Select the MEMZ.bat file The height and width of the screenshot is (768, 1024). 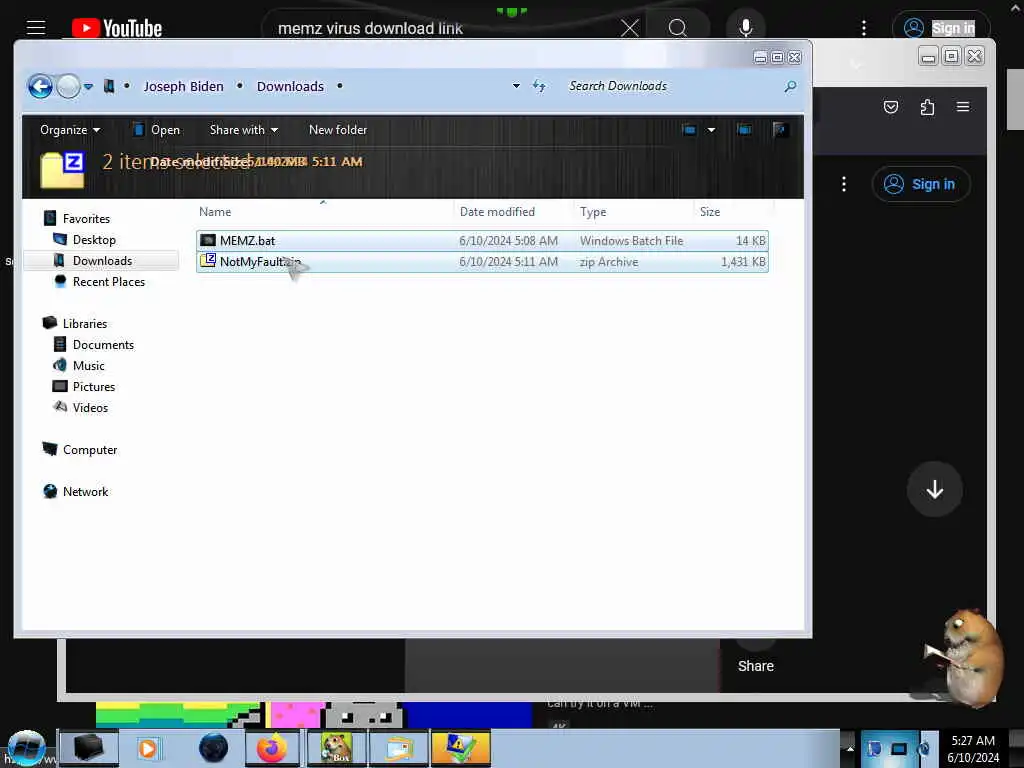point(482,240)
